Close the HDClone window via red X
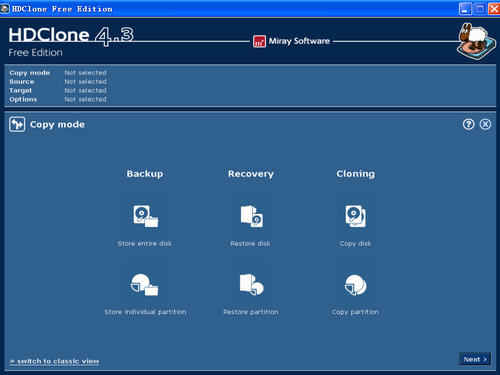This screenshot has height=375, width=500. (x=494, y=9)
